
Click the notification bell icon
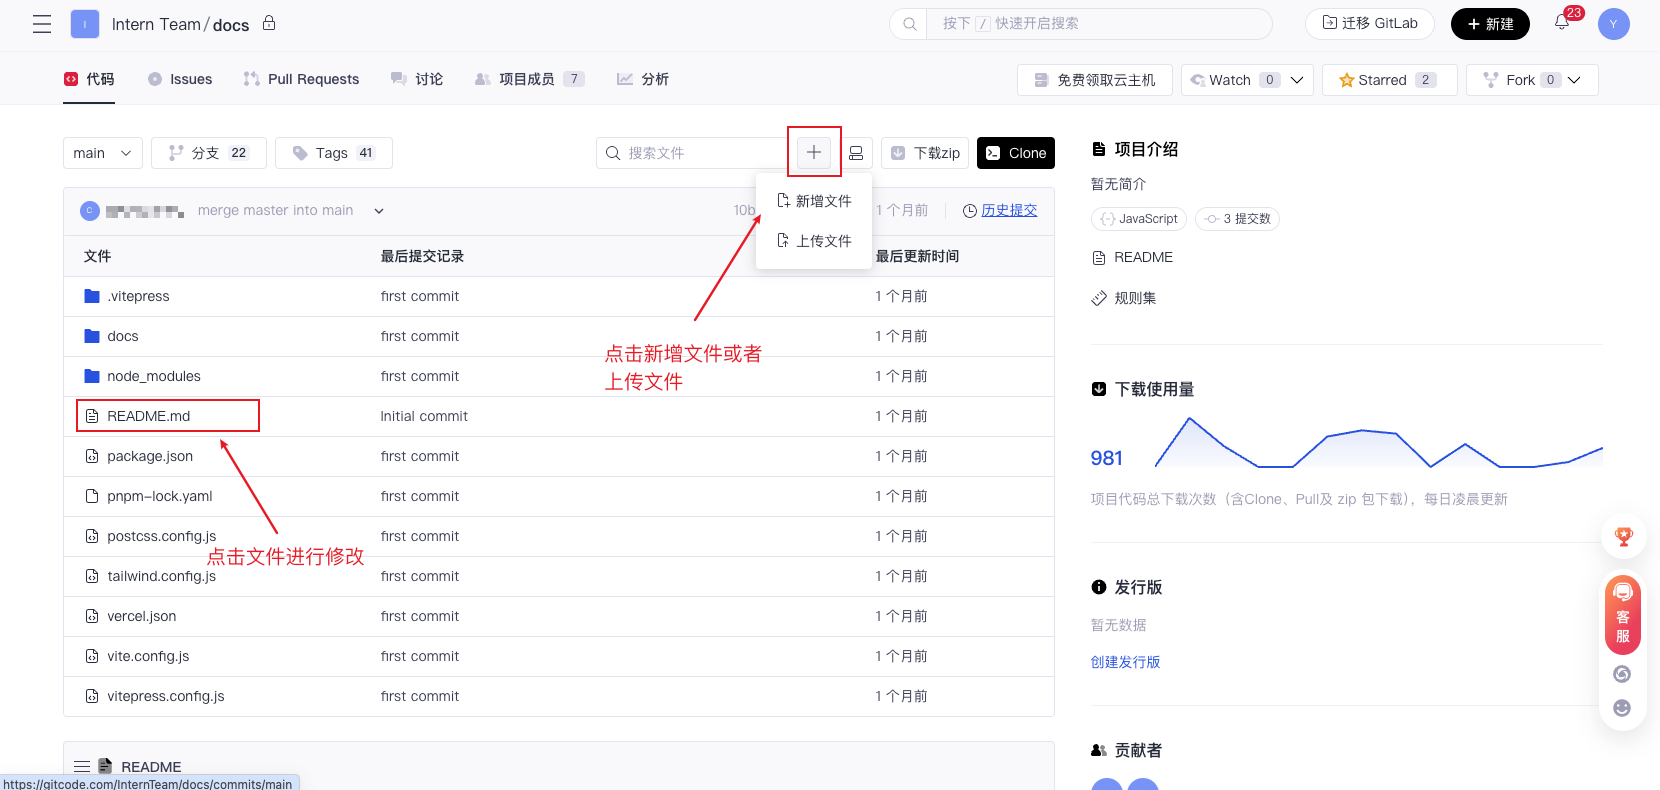[1561, 23]
